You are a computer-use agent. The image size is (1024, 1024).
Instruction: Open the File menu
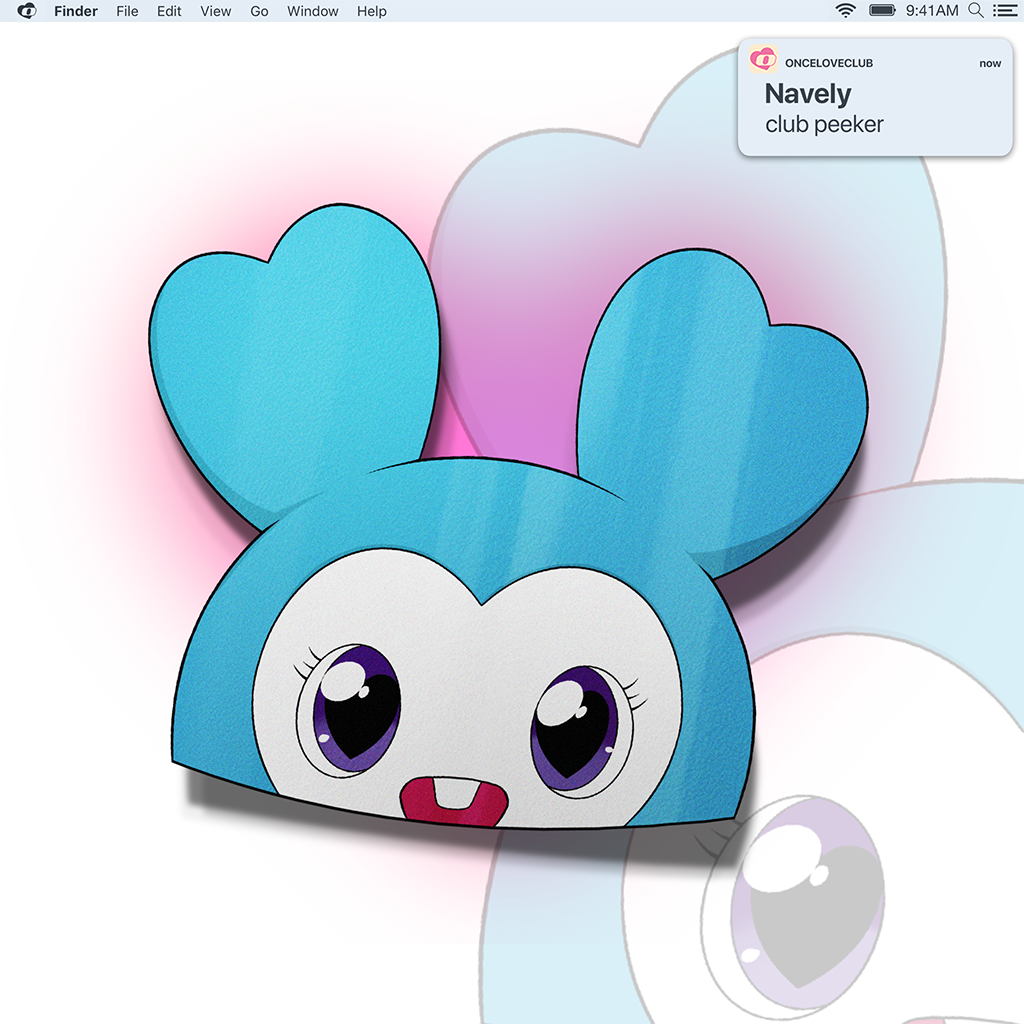pyautogui.click(x=127, y=11)
